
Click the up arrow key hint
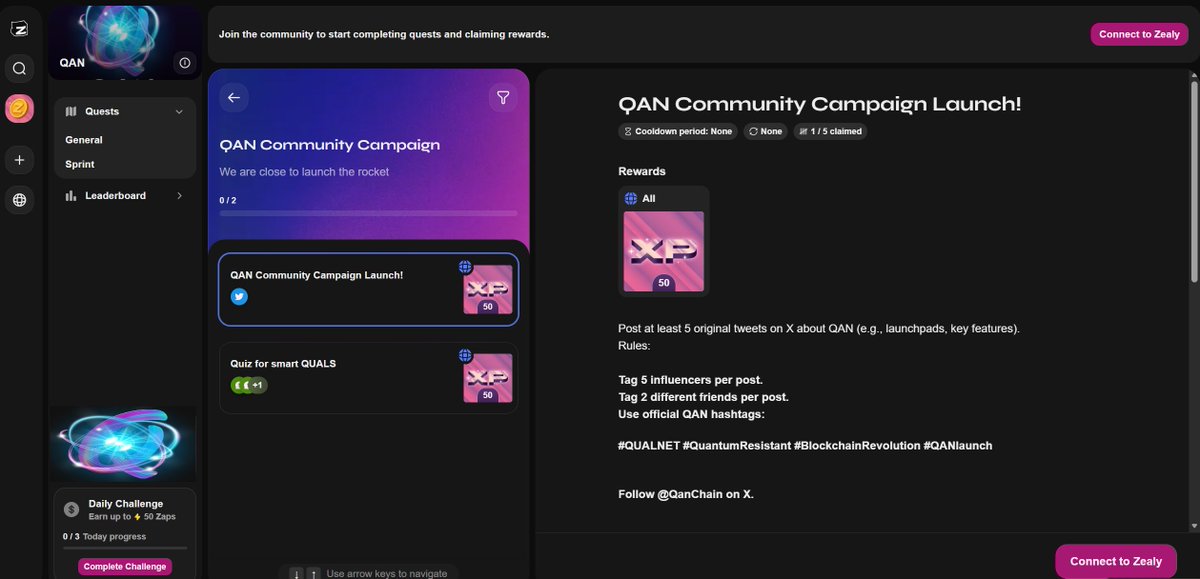[313, 573]
